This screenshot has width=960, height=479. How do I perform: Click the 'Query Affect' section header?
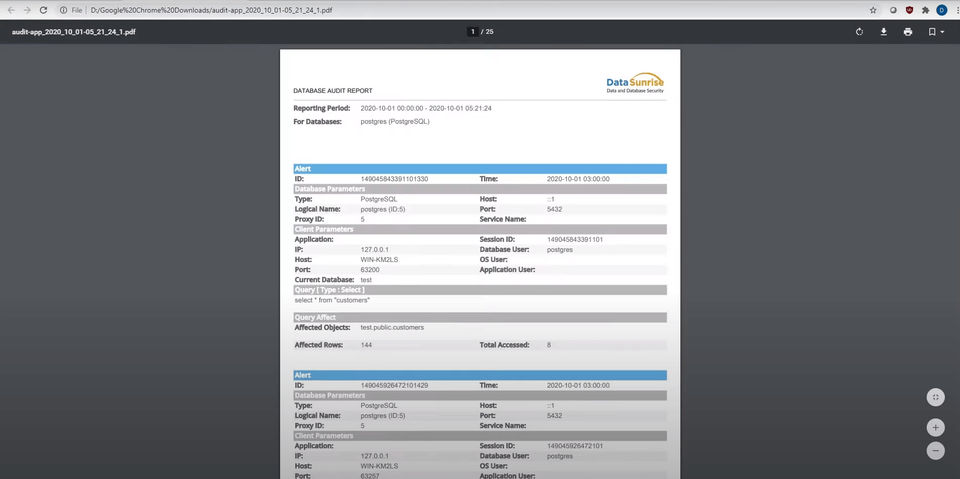pyautogui.click(x=480, y=317)
